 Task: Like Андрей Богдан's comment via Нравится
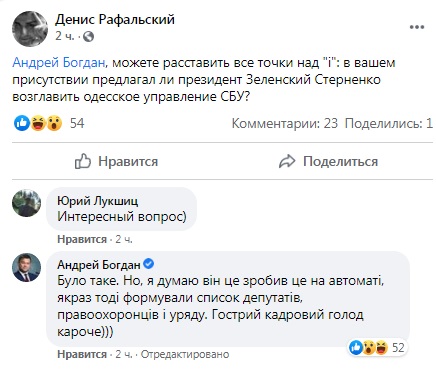tap(82, 354)
